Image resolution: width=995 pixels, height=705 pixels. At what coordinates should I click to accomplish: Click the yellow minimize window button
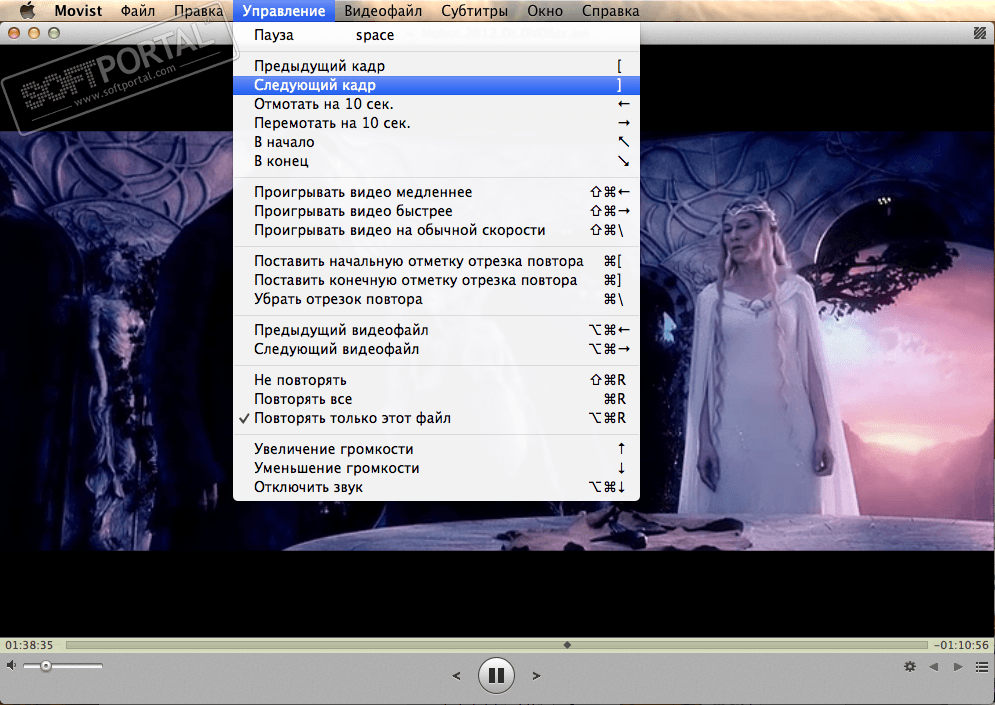34,33
